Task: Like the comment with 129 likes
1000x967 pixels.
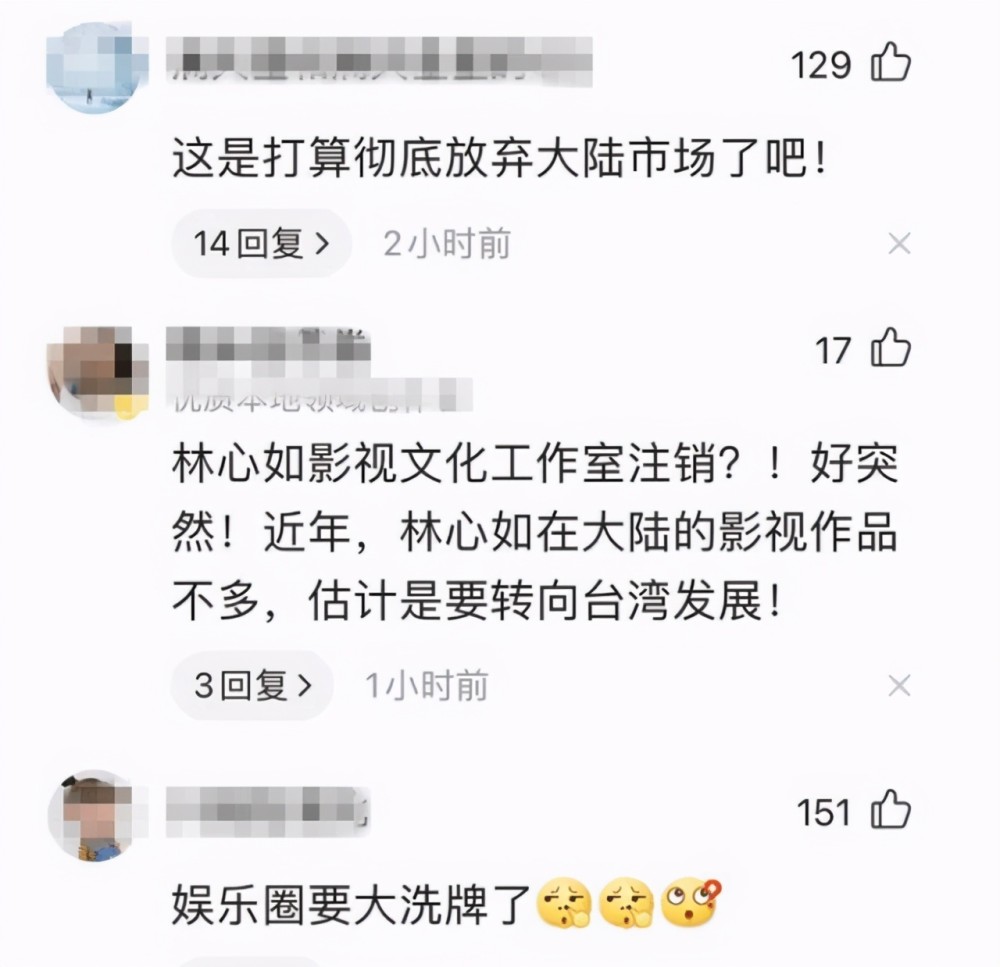Action: point(890,63)
